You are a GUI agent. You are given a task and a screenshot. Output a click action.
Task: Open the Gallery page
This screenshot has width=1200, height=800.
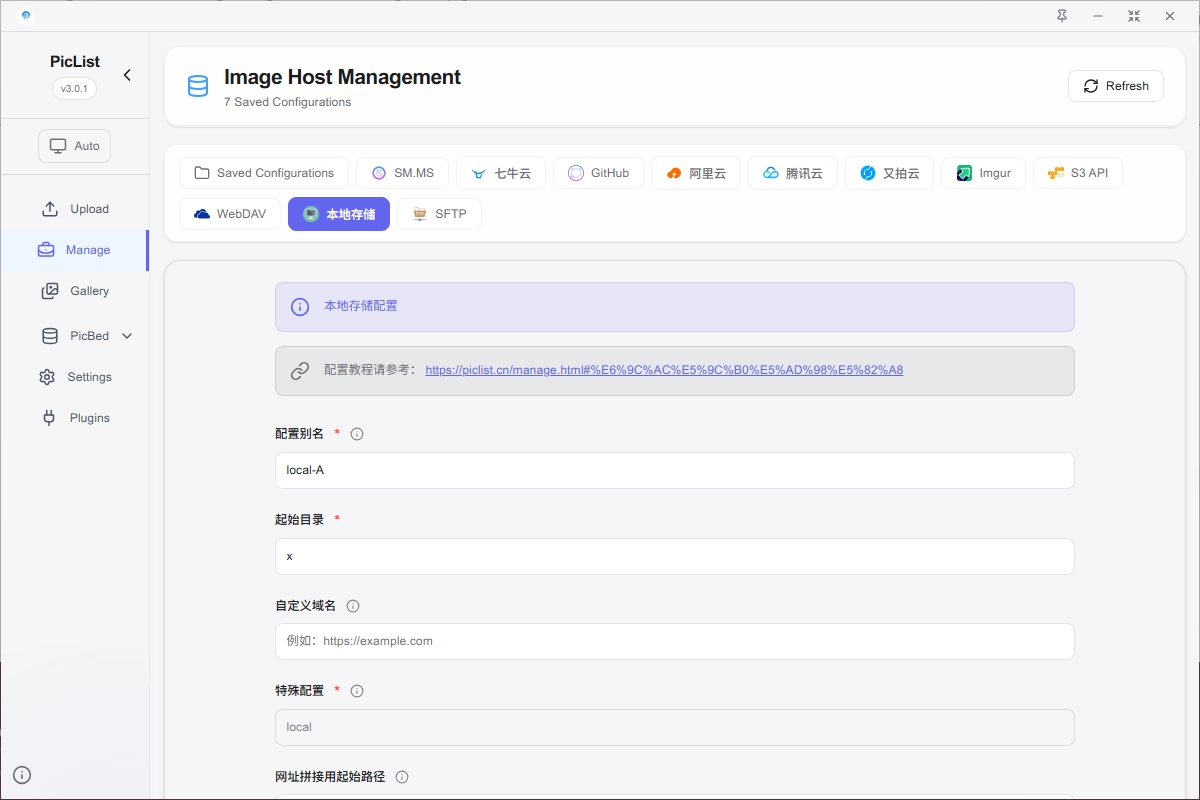(x=75, y=291)
